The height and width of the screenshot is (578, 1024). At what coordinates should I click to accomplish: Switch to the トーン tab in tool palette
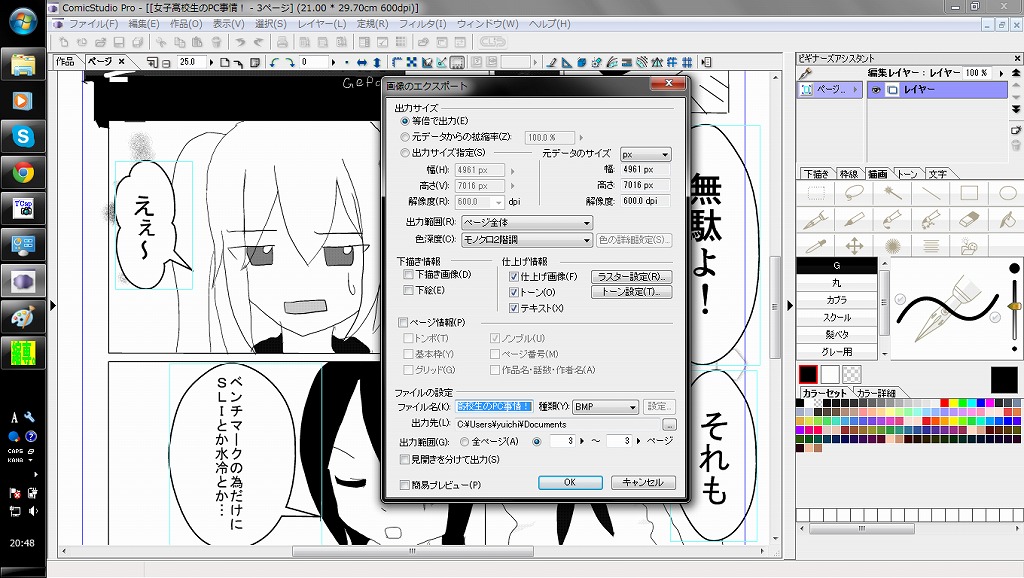pos(907,174)
